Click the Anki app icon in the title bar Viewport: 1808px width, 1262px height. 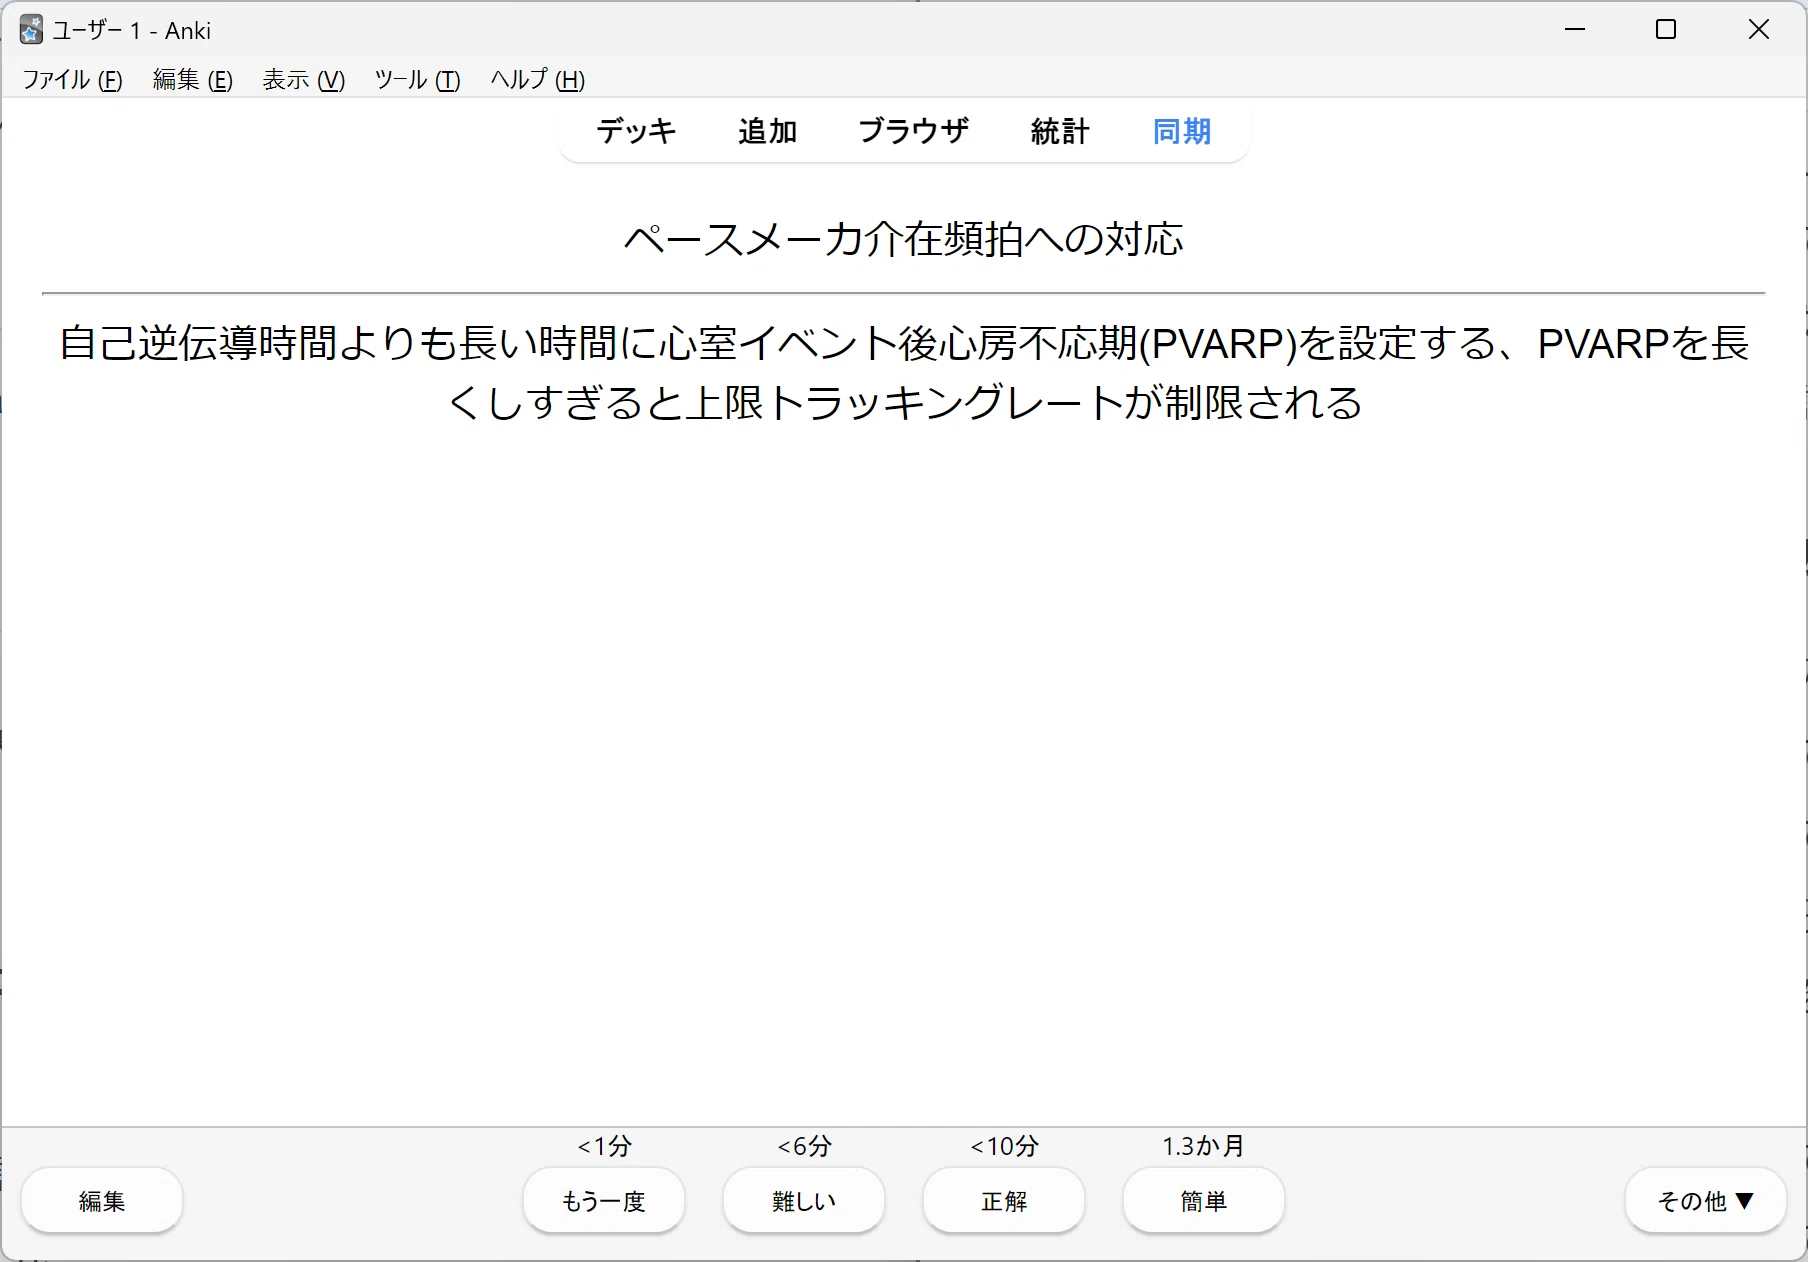click(x=31, y=30)
